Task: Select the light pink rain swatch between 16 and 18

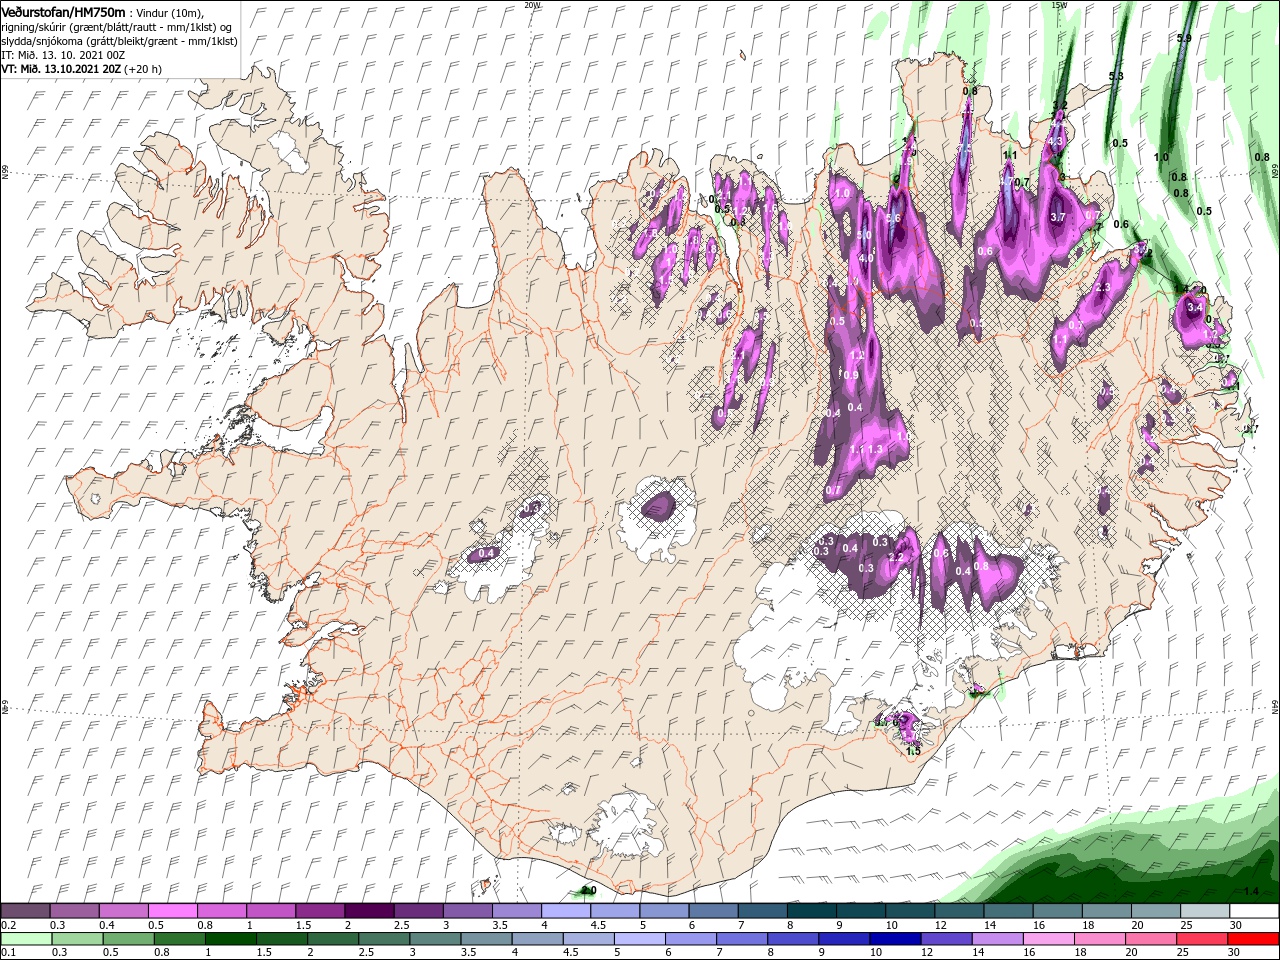Action: point(1047,939)
